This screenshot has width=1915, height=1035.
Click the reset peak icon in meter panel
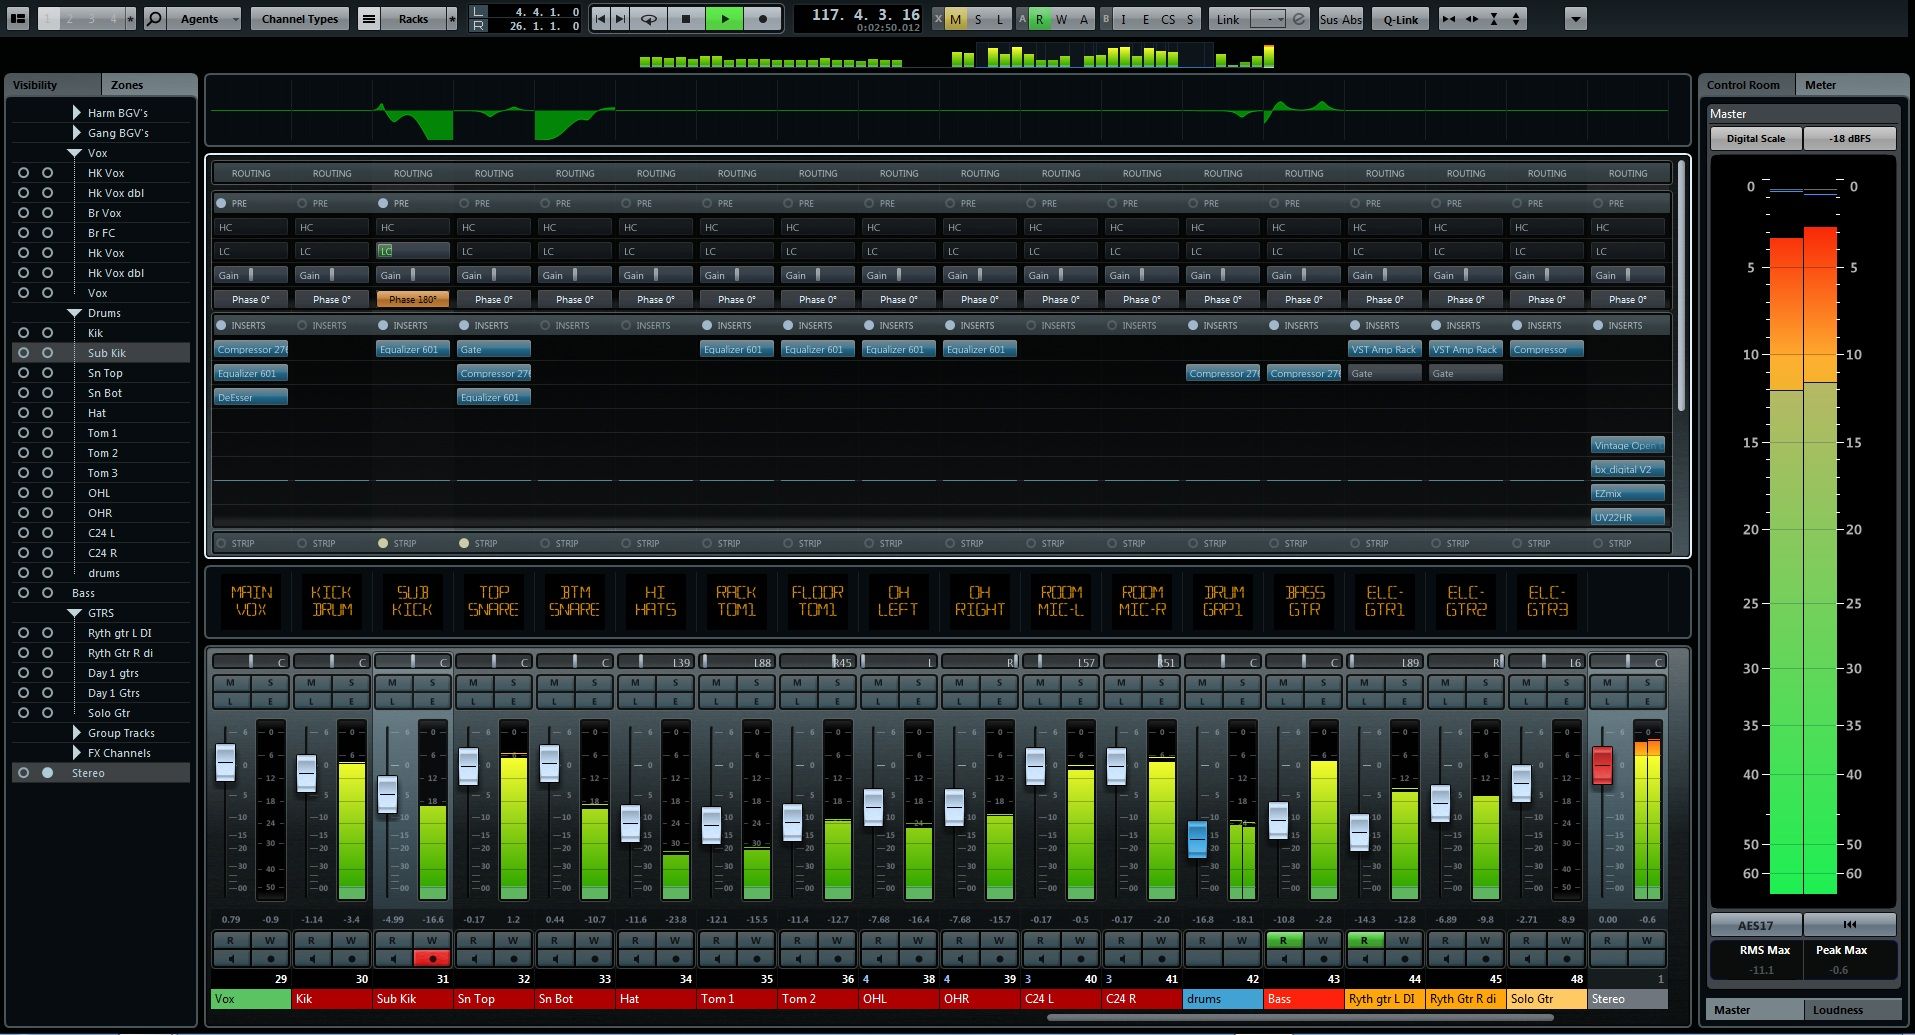pyautogui.click(x=1850, y=925)
